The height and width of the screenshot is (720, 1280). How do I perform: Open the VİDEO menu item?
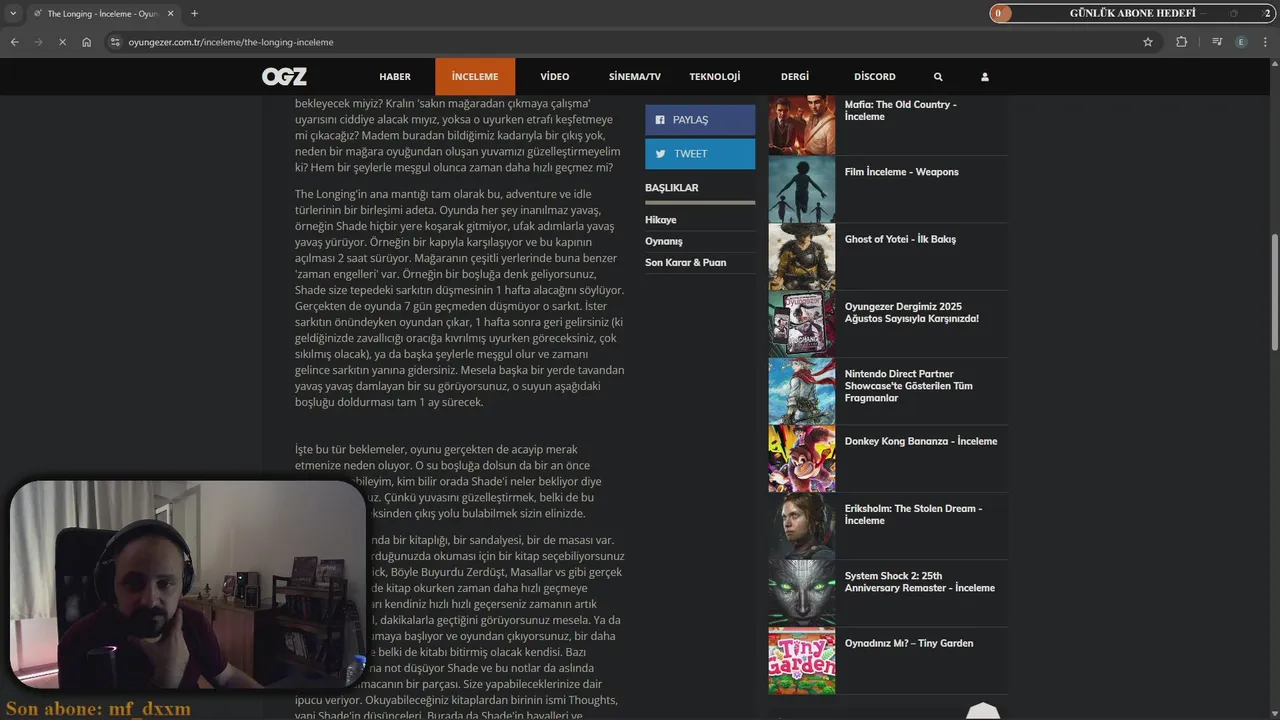click(x=555, y=77)
